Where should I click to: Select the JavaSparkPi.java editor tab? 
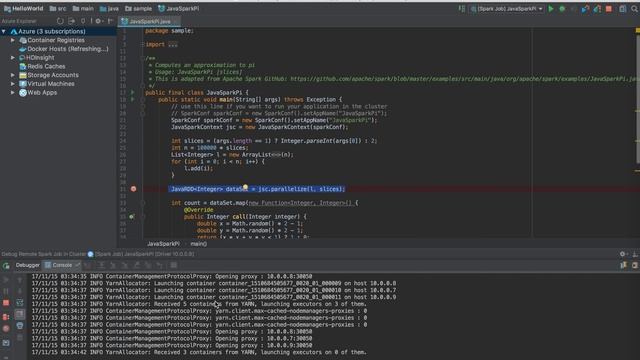pyautogui.click(x=149, y=21)
